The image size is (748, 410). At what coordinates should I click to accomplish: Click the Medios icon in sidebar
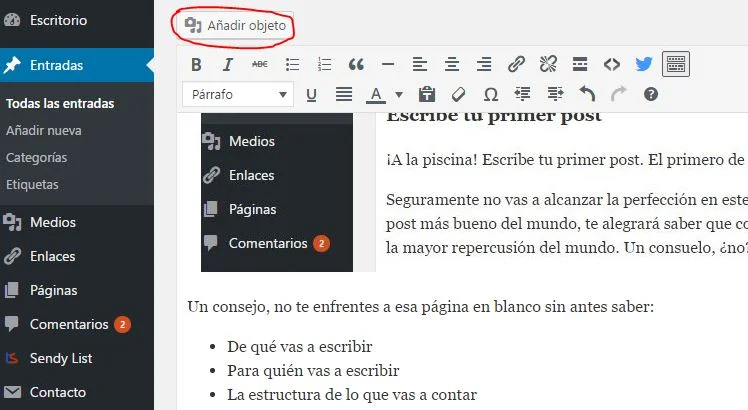click(12, 222)
